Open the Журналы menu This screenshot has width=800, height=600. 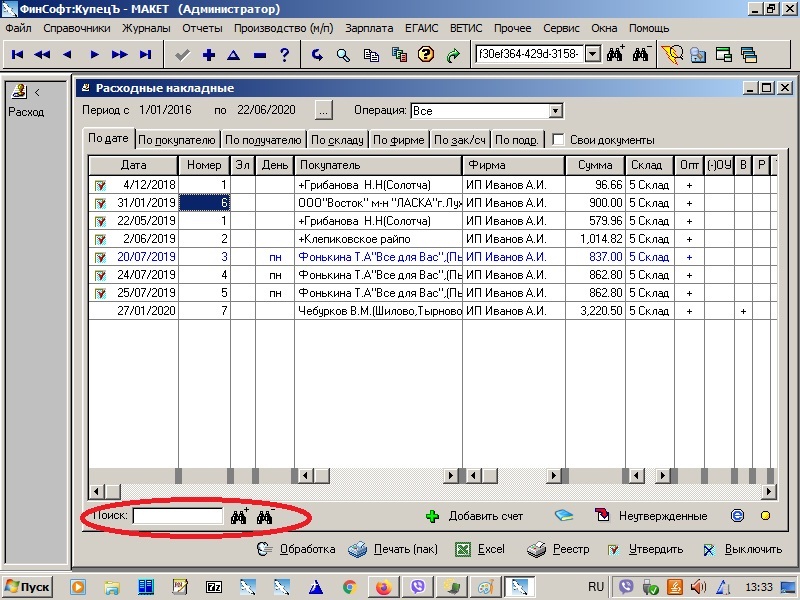146,28
